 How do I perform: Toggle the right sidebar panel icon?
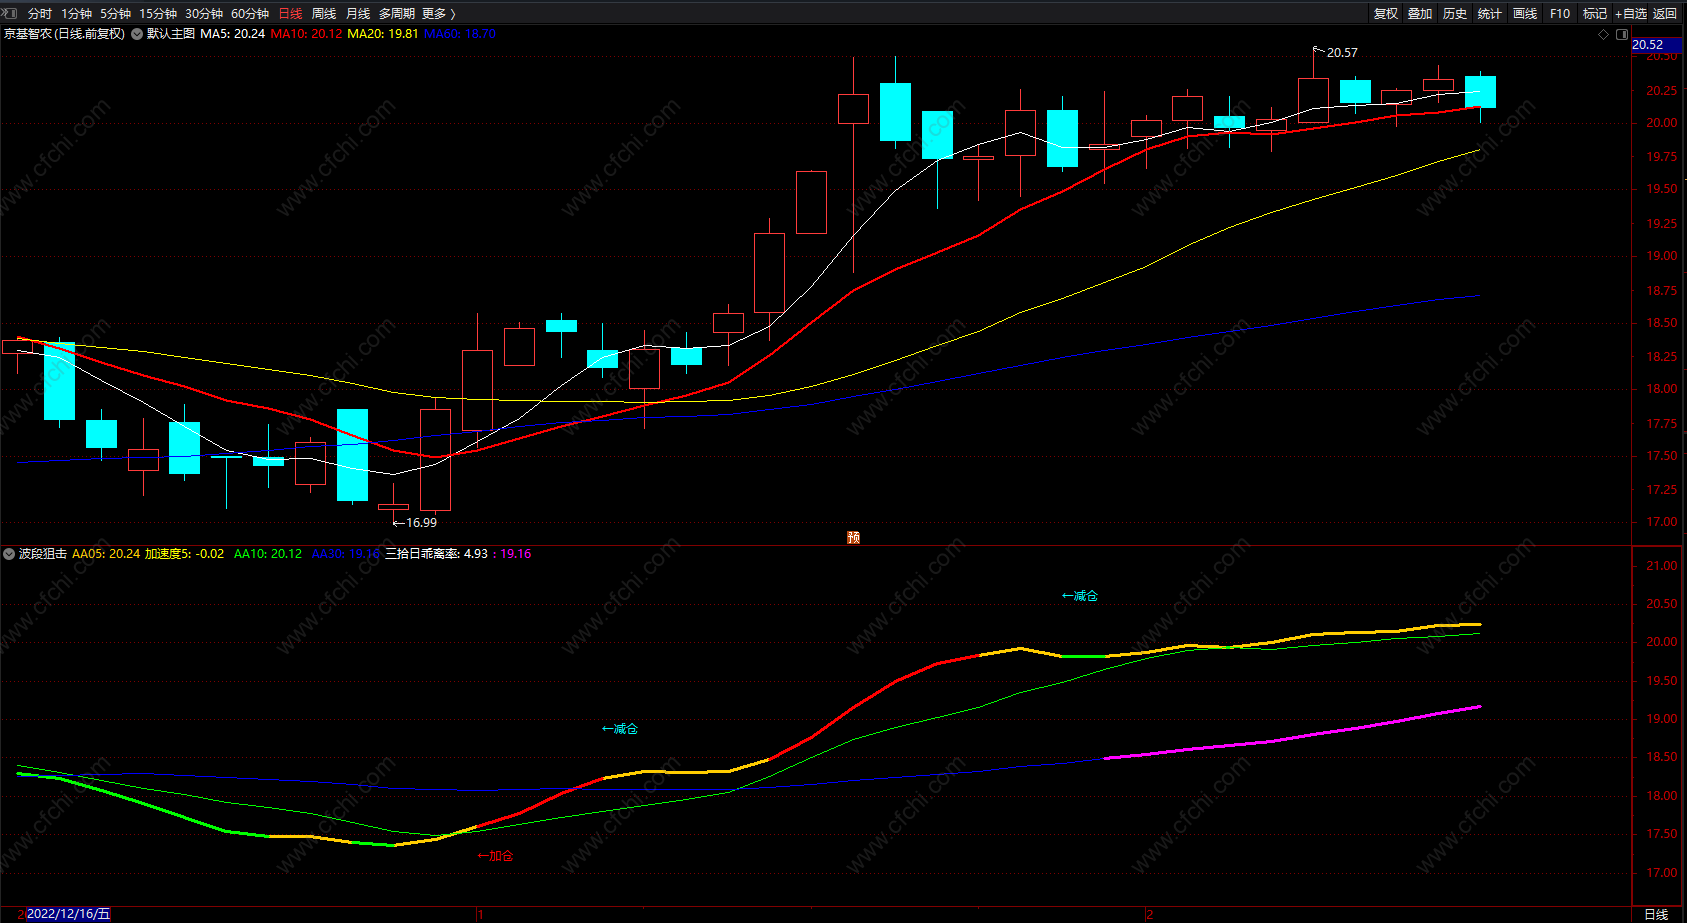point(1621,34)
